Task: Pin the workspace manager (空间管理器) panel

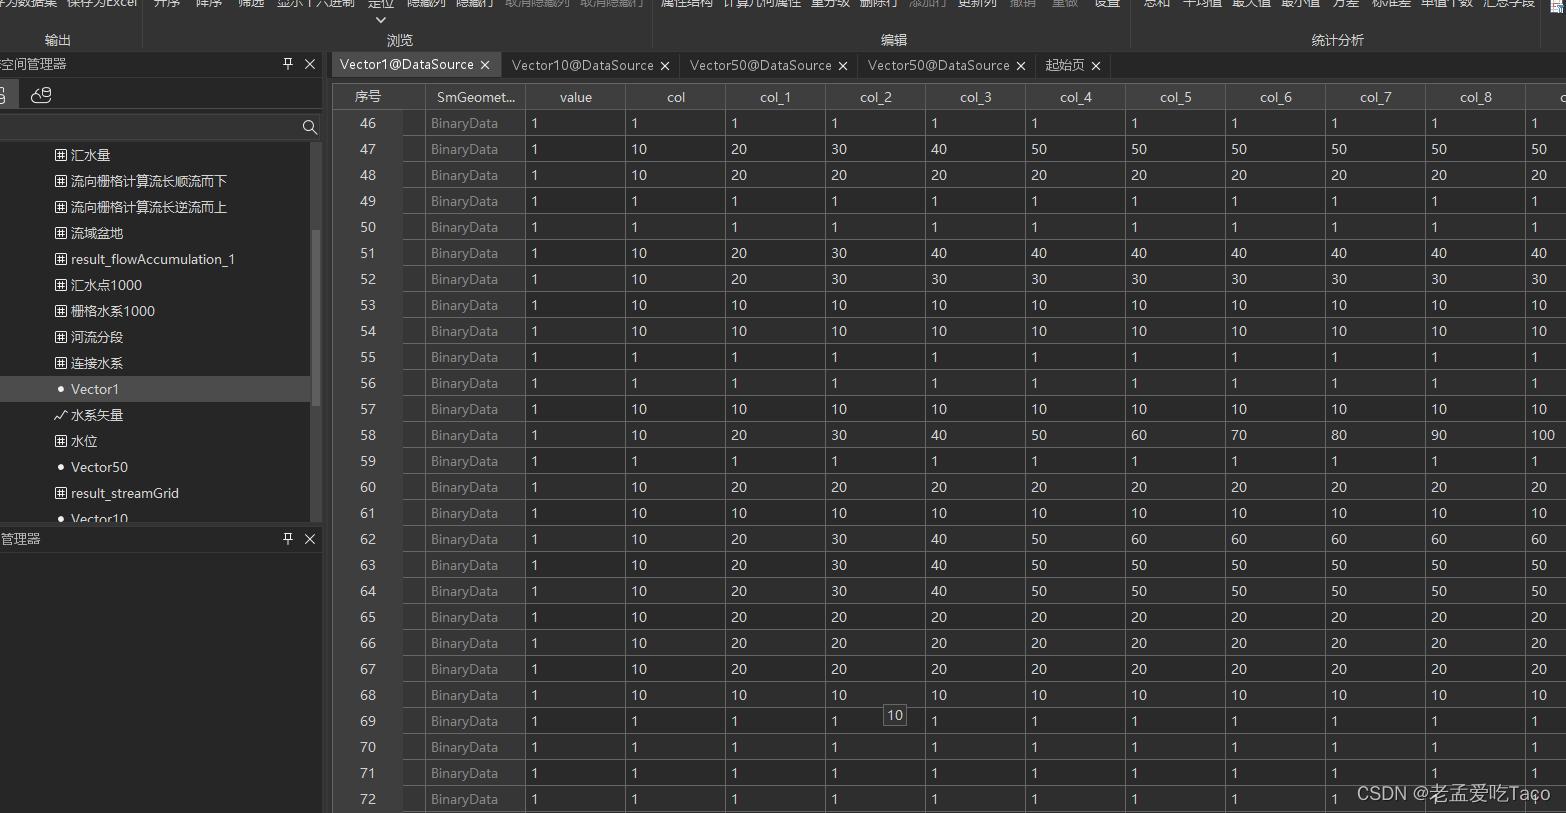Action: pyautogui.click(x=288, y=64)
